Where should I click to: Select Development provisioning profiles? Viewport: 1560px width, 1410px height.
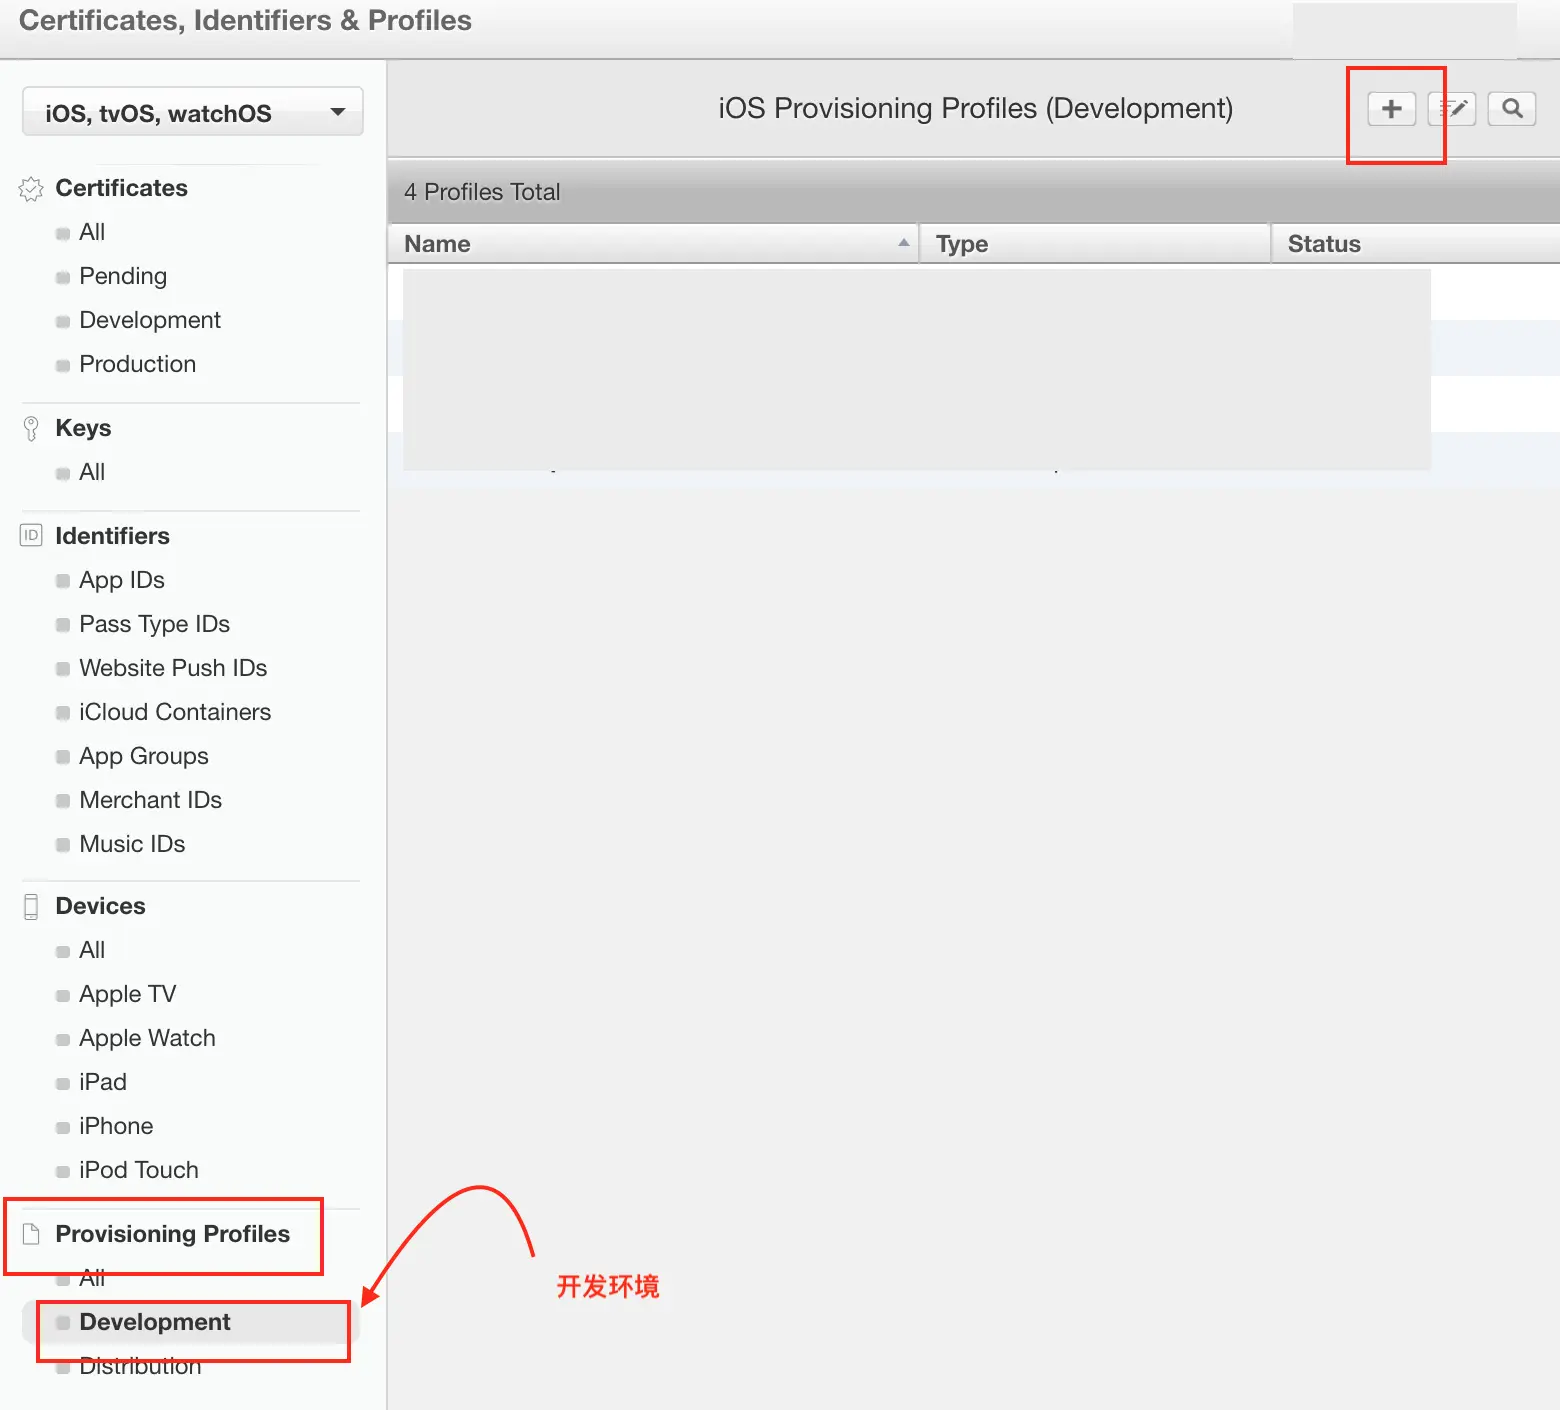click(x=155, y=1322)
